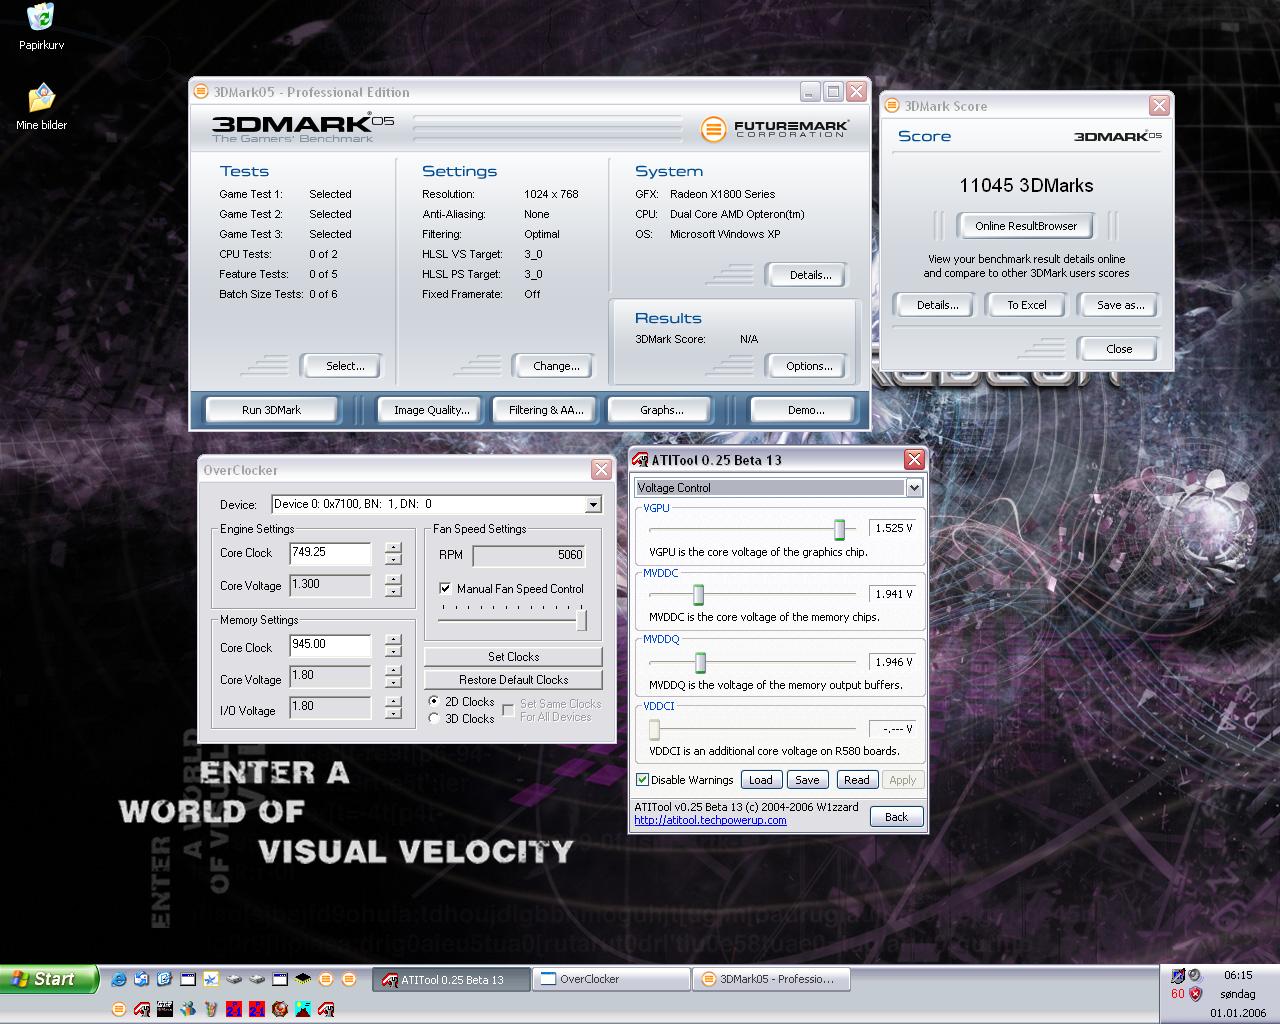Viewport: 1280px width, 1024px height.
Task: Click the Run 3DMark button
Action: click(x=271, y=410)
